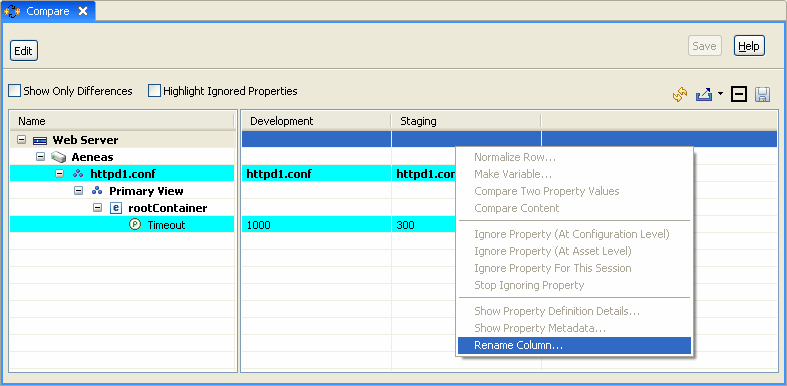Open Show Property Definition Details entry
This screenshot has width=787, height=386.
pyautogui.click(x=574, y=311)
